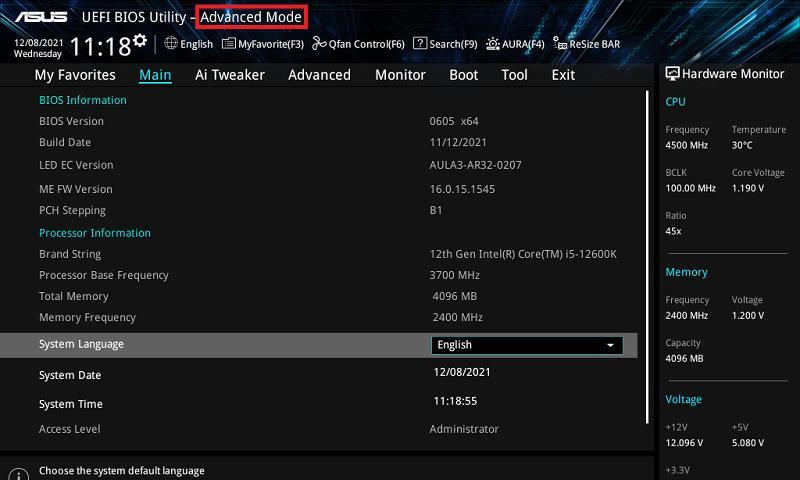Open AURA(F4) lighting icon
Screen dimensions: 800x480
[493, 44]
